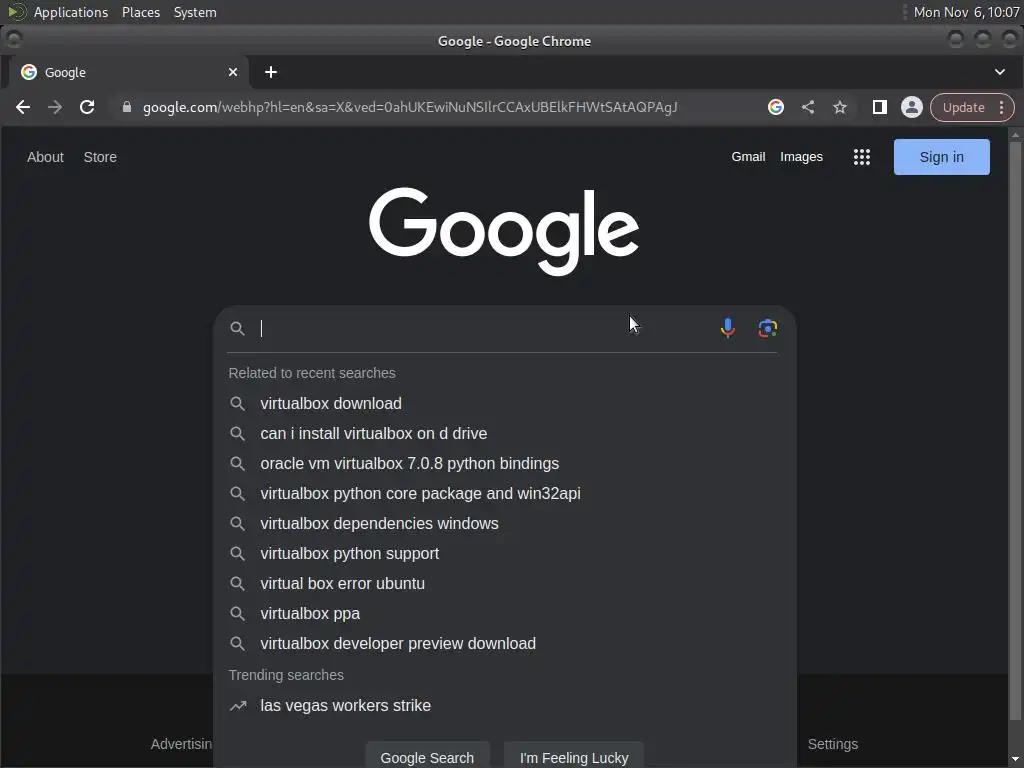This screenshot has width=1024, height=768.
Task: Select the Google browser tab
Action: tap(129, 72)
